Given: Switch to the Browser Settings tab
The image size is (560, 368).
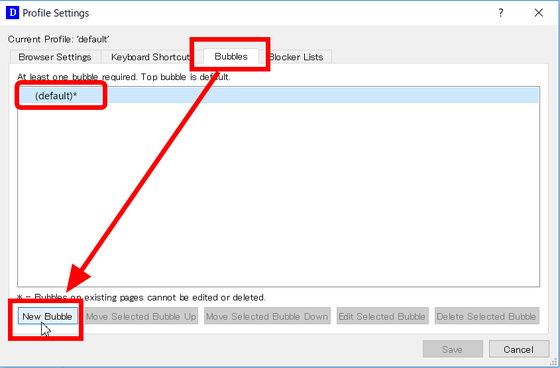Looking at the screenshot, I should click(x=55, y=57).
